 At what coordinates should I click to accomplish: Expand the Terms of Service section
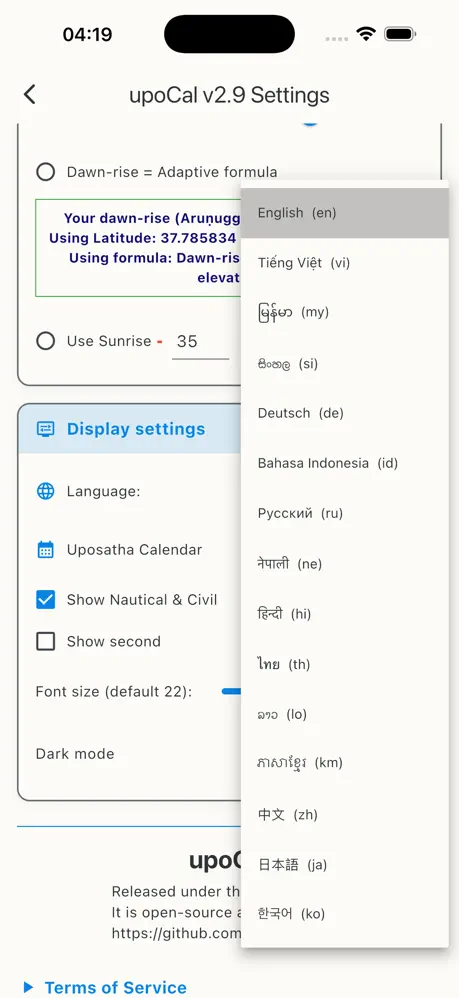pos(106,987)
